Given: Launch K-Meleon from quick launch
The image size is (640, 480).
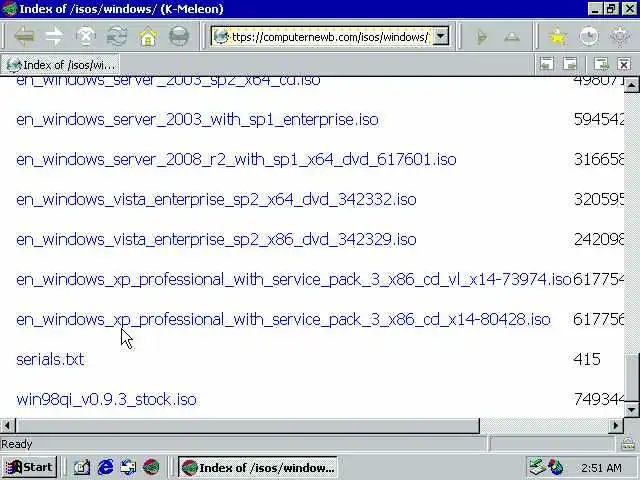Looking at the screenshot, I should point(151,467).
